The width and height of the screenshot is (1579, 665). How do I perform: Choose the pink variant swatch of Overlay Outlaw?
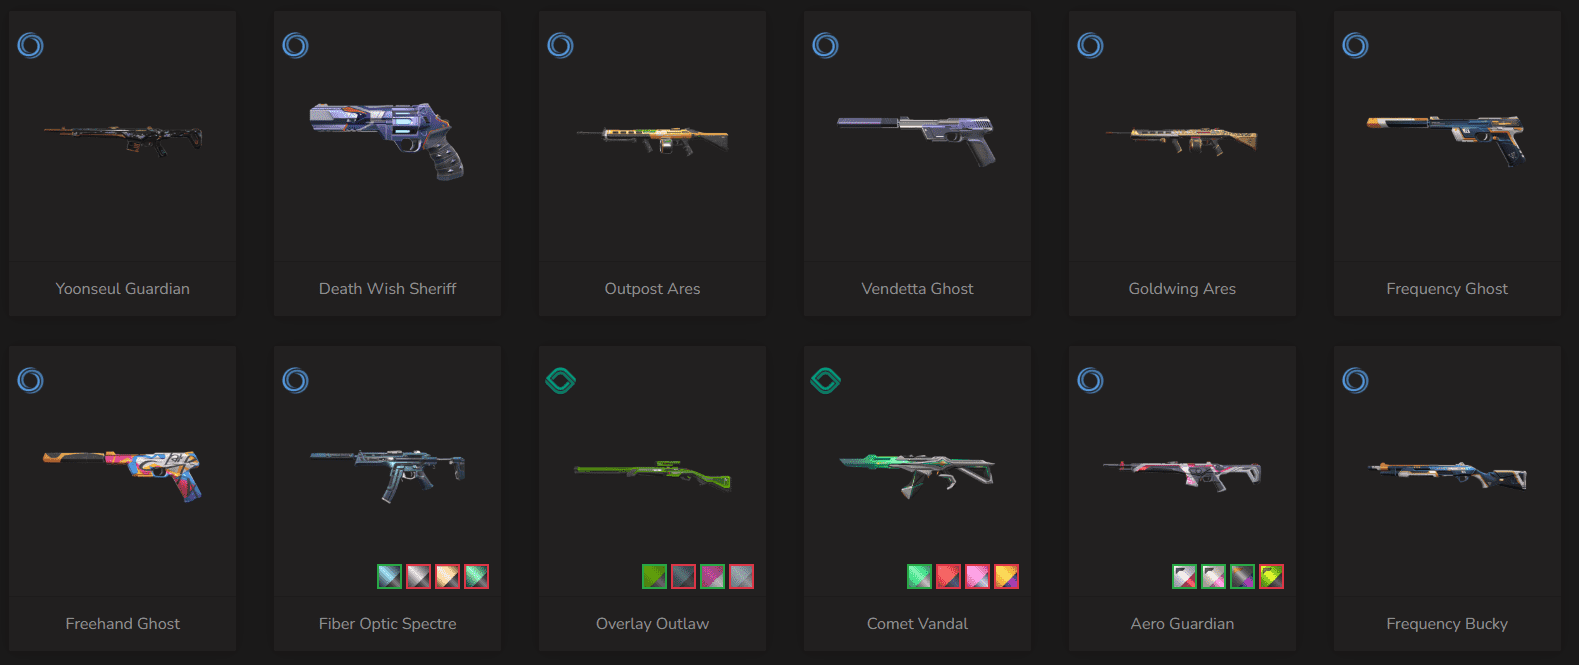coord(712,576)
